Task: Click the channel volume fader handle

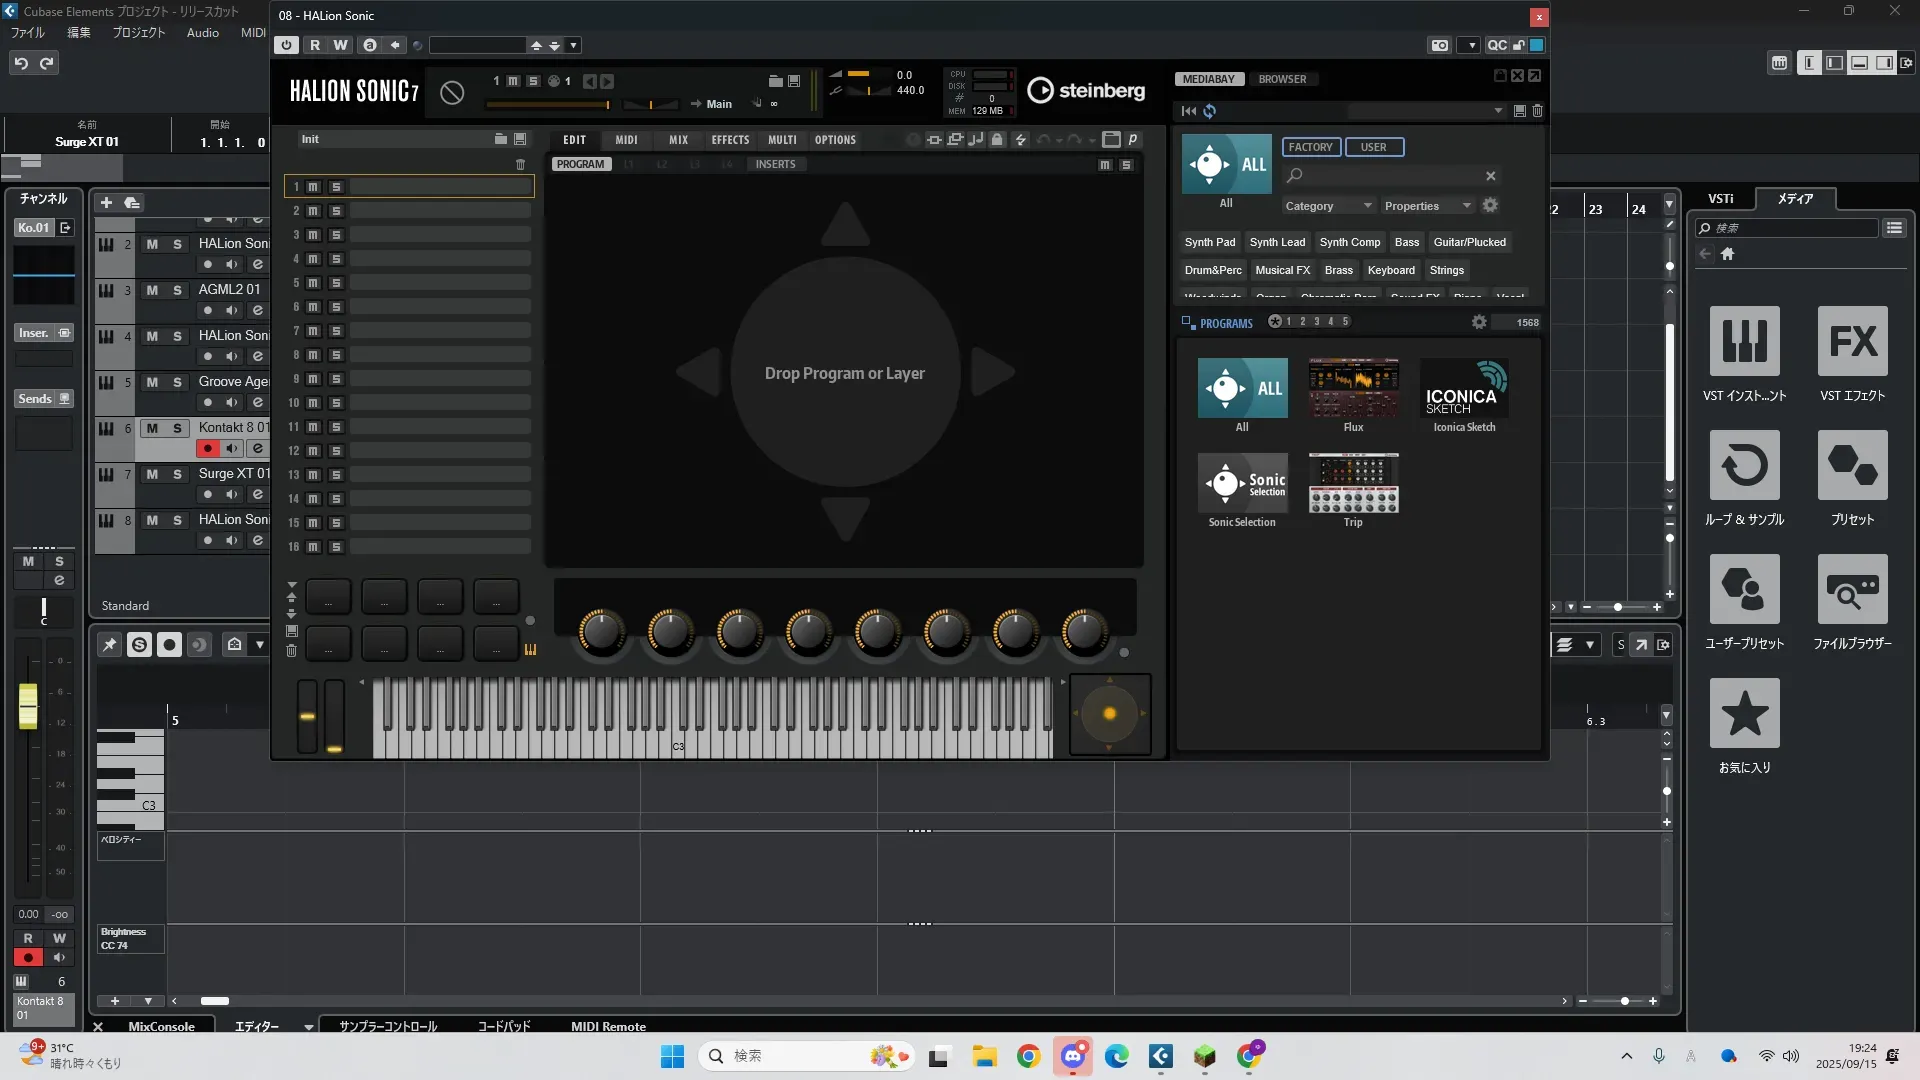Action: (x=28, y=706)
